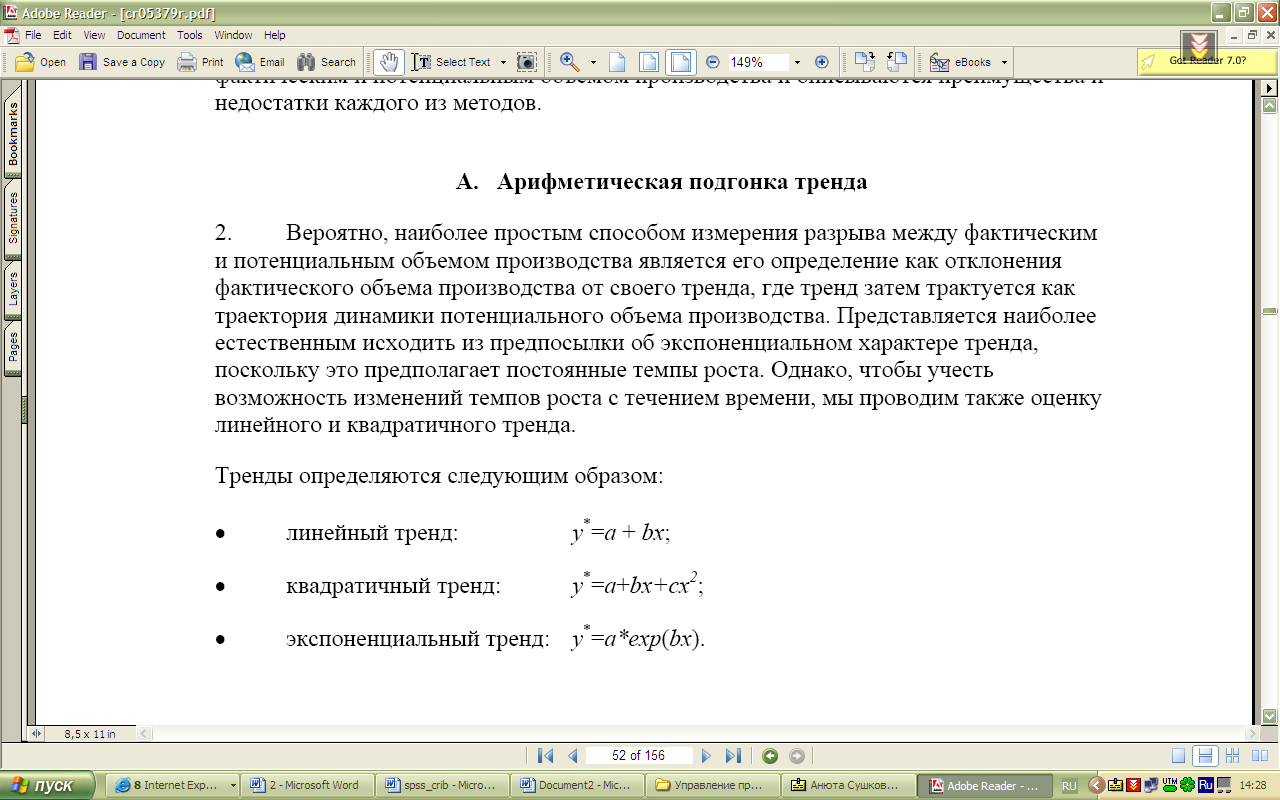Zoom in with the plus button
The height and width of the screenshot is (800, 1280).
pos(821,62)
